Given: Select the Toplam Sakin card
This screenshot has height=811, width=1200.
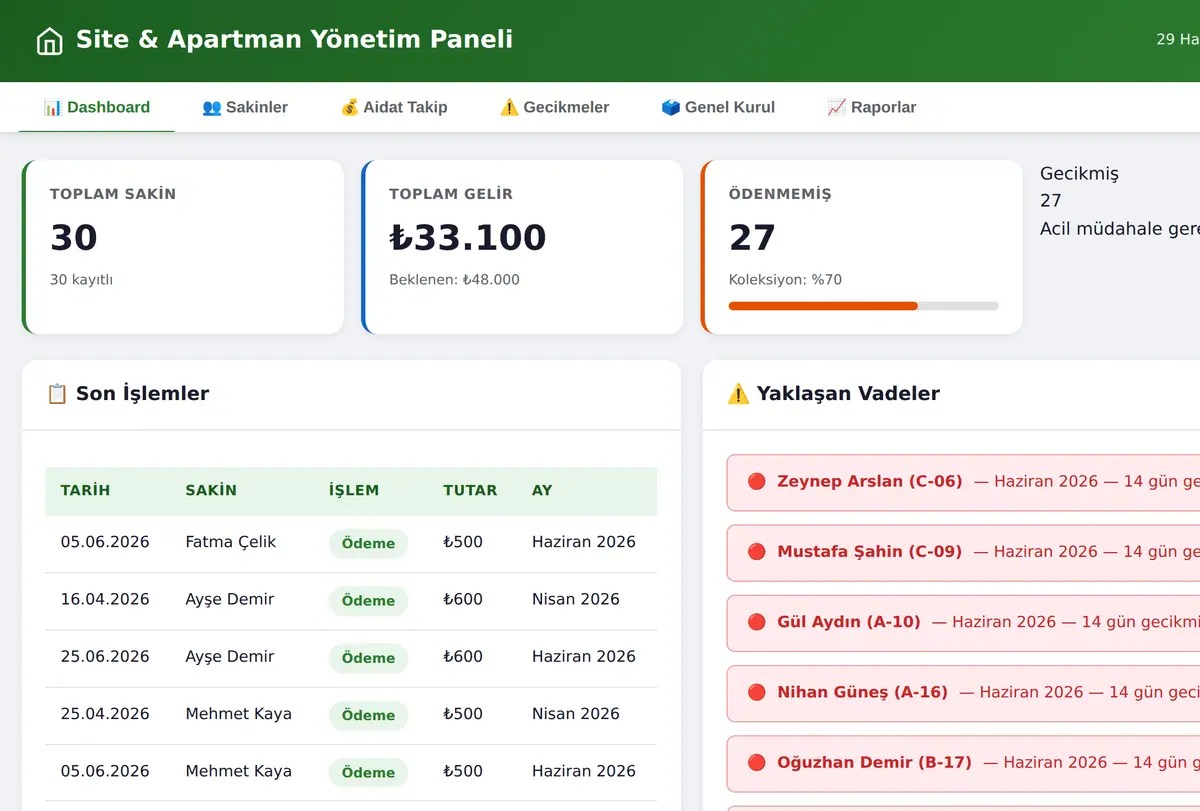Looking at the screenshot, I should 183,247.
